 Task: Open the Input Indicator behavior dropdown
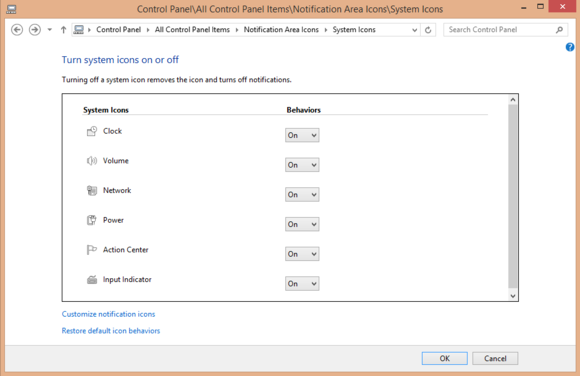click(302, 283)
